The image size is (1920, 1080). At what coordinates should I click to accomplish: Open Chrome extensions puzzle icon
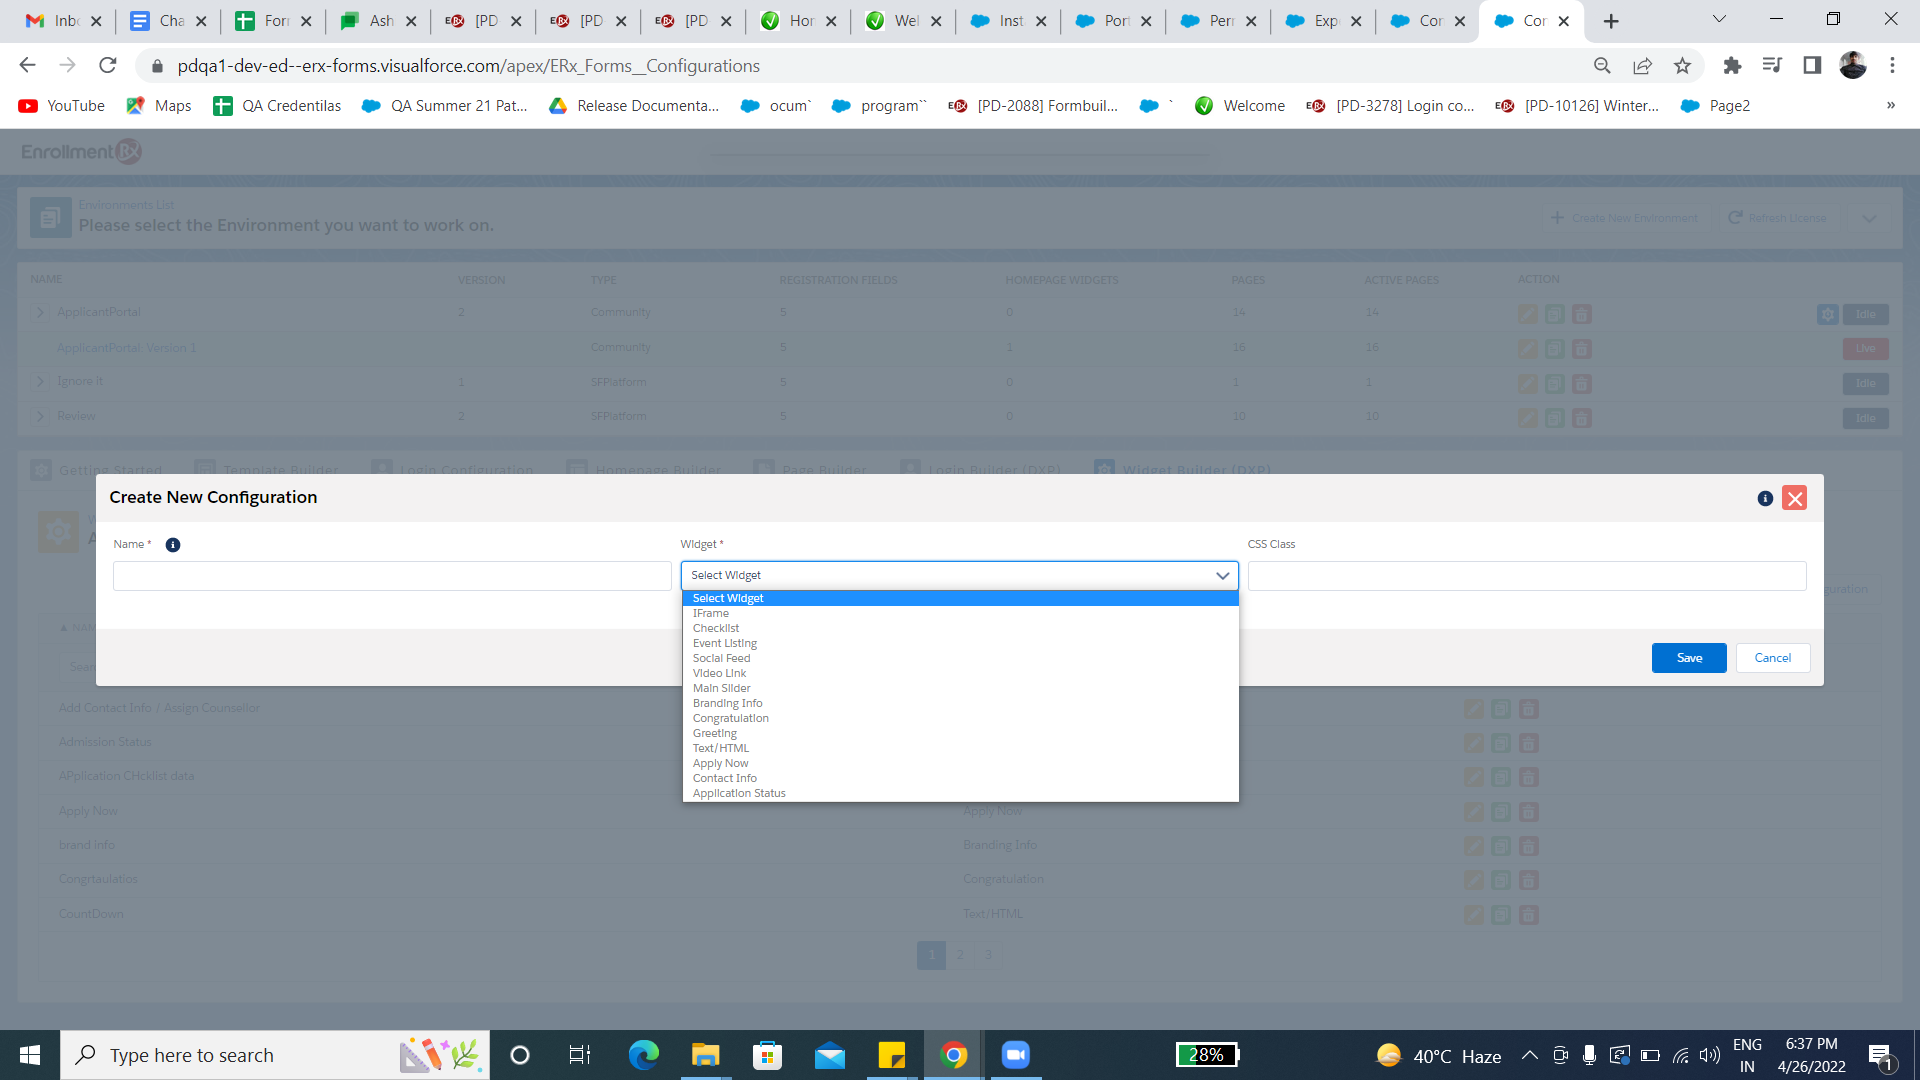coord(1732,66)
